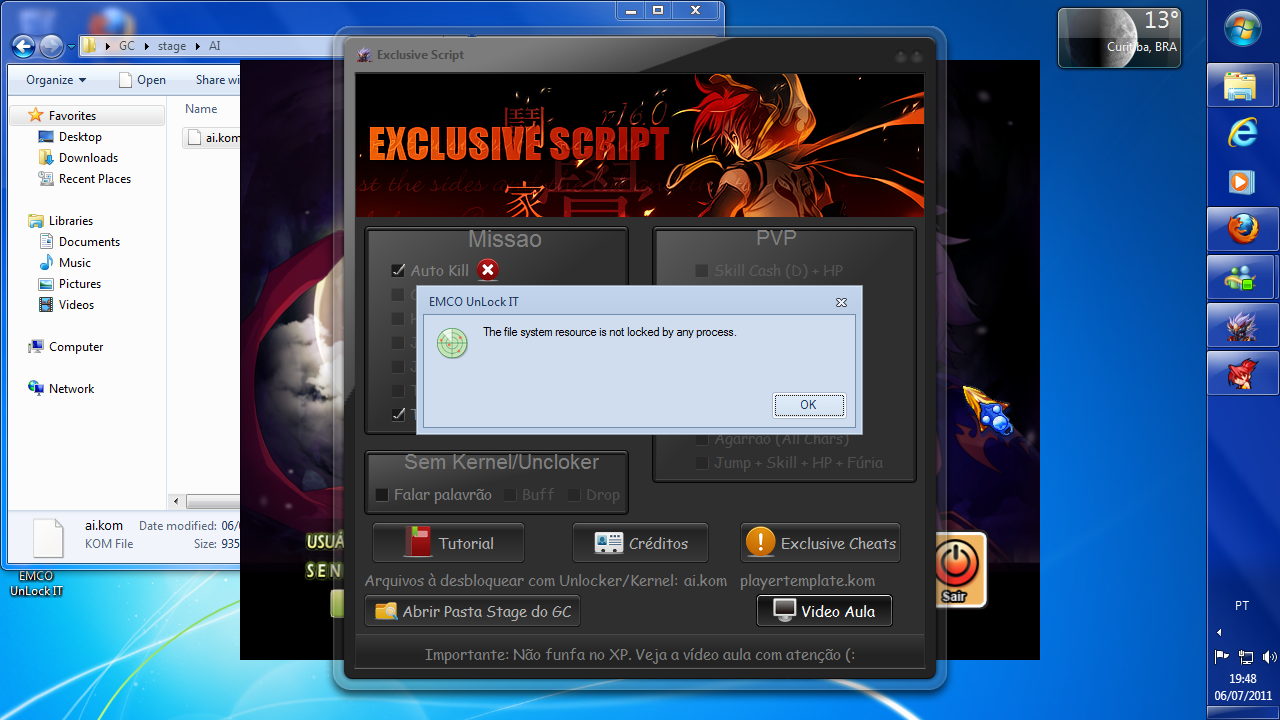Click the Curitiba weather gadget

pyautogui.click(x=1119, y=38)
